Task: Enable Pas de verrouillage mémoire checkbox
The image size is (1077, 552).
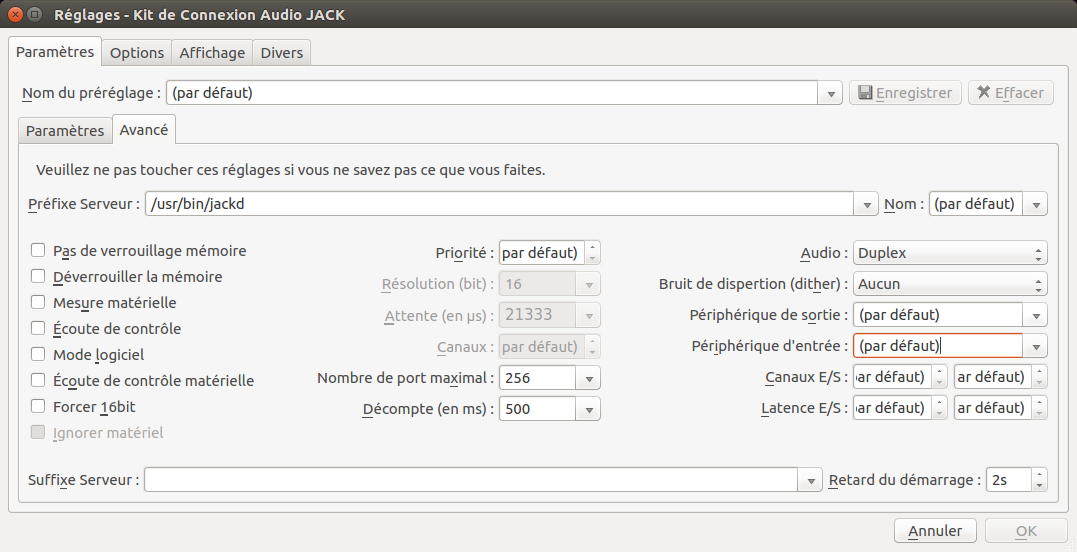Action: [x=39, y=251]
